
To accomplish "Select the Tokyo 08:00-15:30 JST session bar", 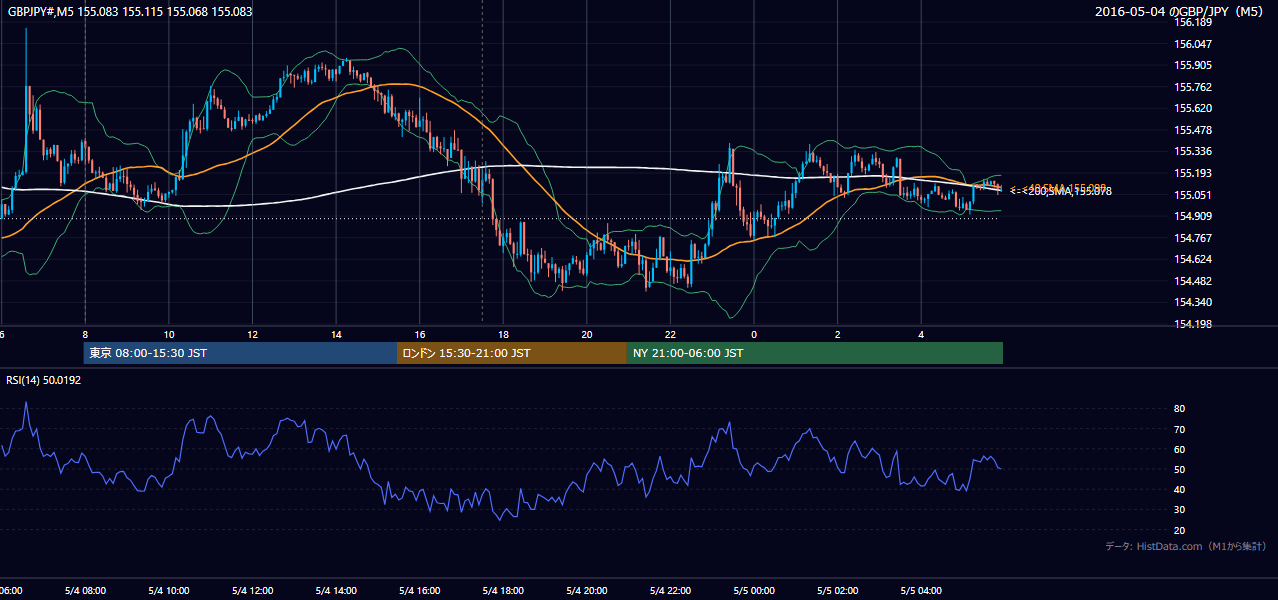I will pos(240,353).
